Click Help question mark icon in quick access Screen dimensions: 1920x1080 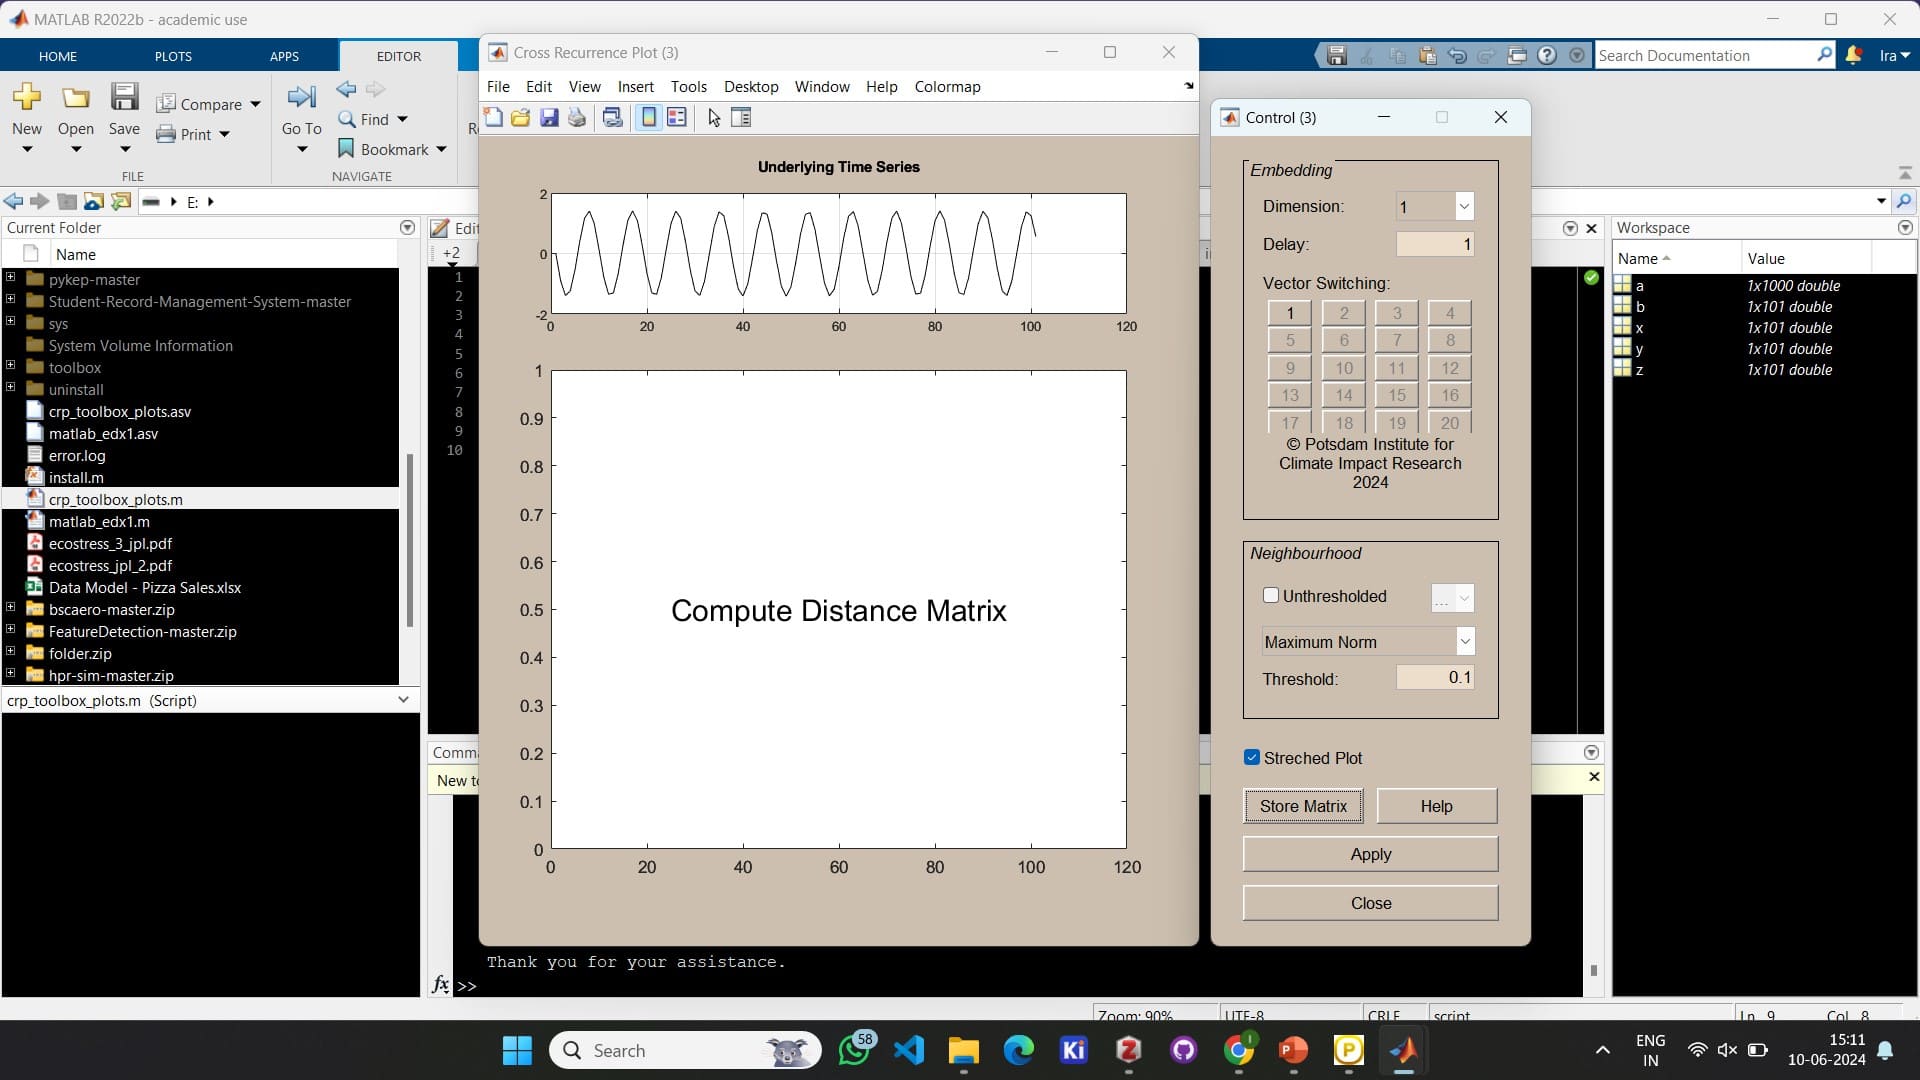pos(1547,56)
